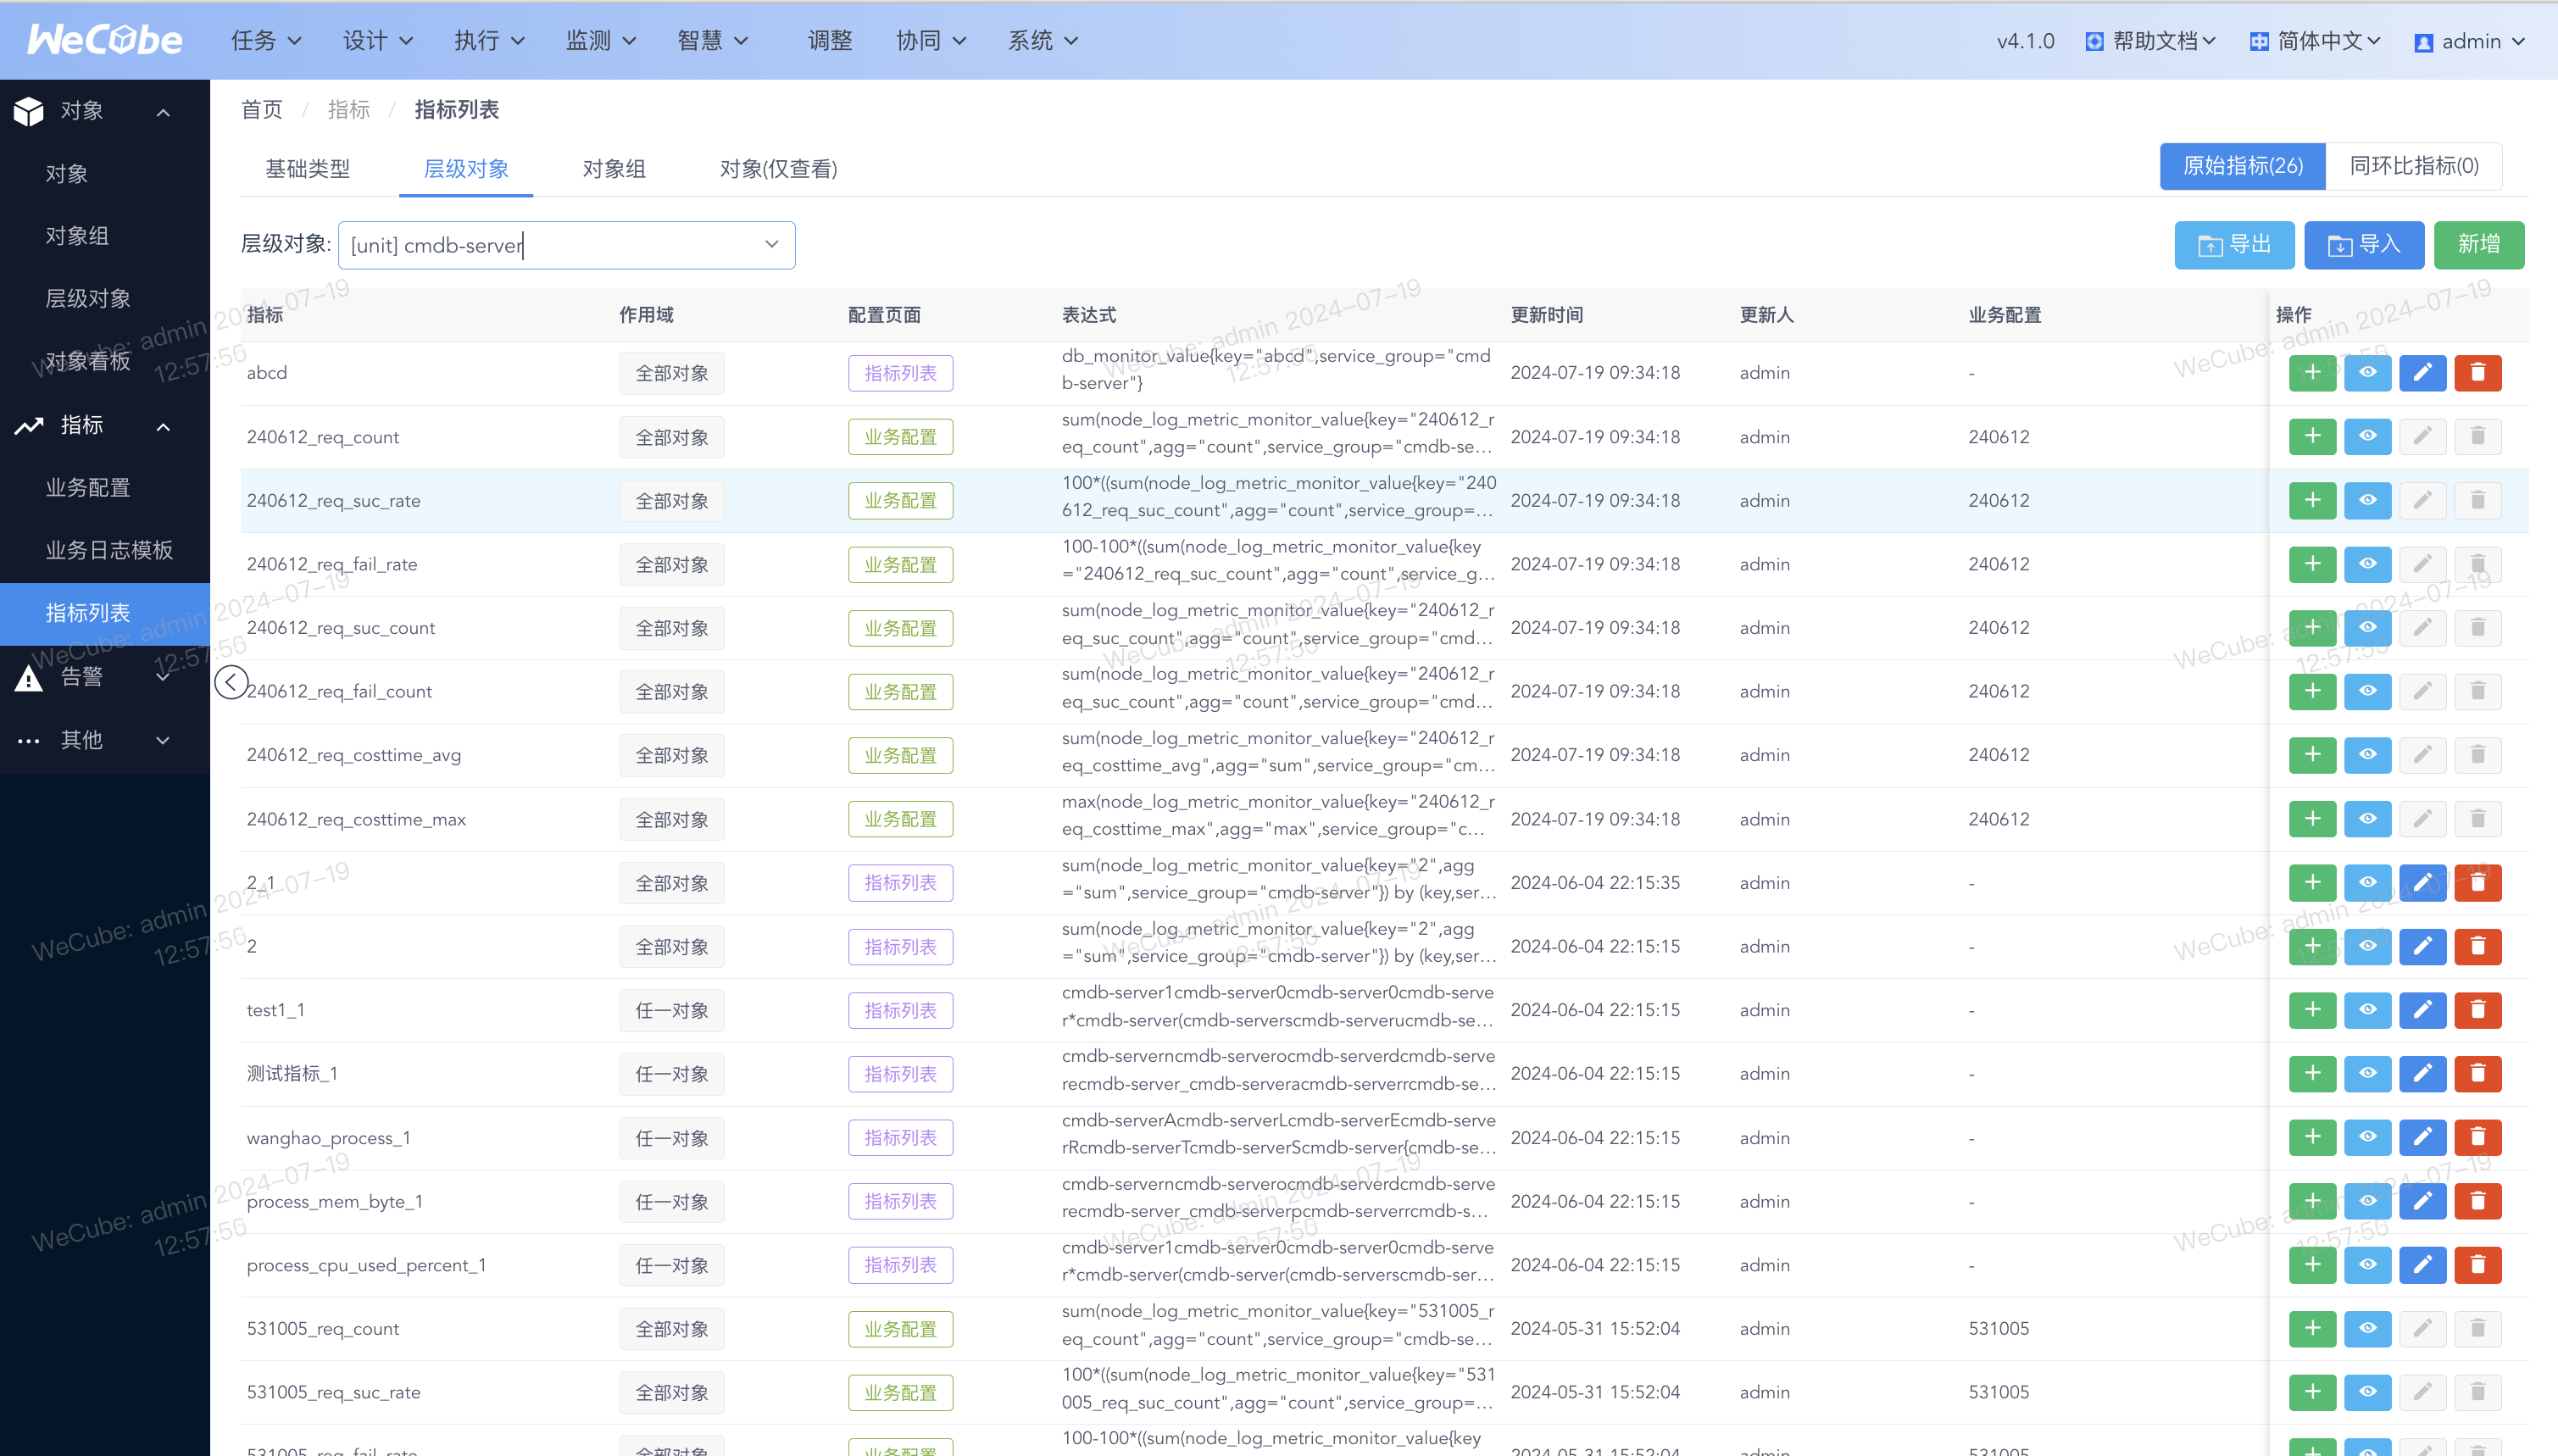Open sidebar submenu entry 层级对象
Image resolution: width=2558 pixels, height=1456 pixels.
click(88, 298)
